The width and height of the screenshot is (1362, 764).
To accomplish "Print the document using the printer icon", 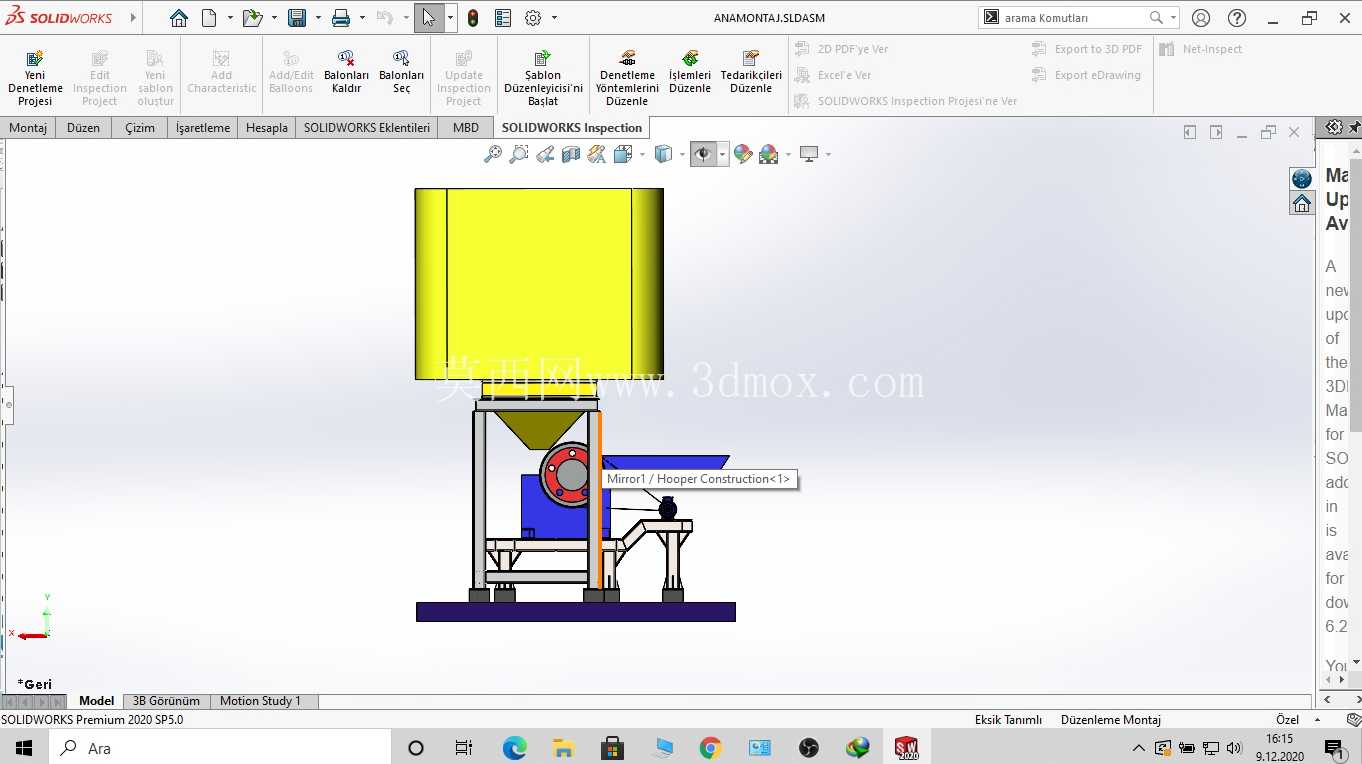I will click(x=341, y=18).
